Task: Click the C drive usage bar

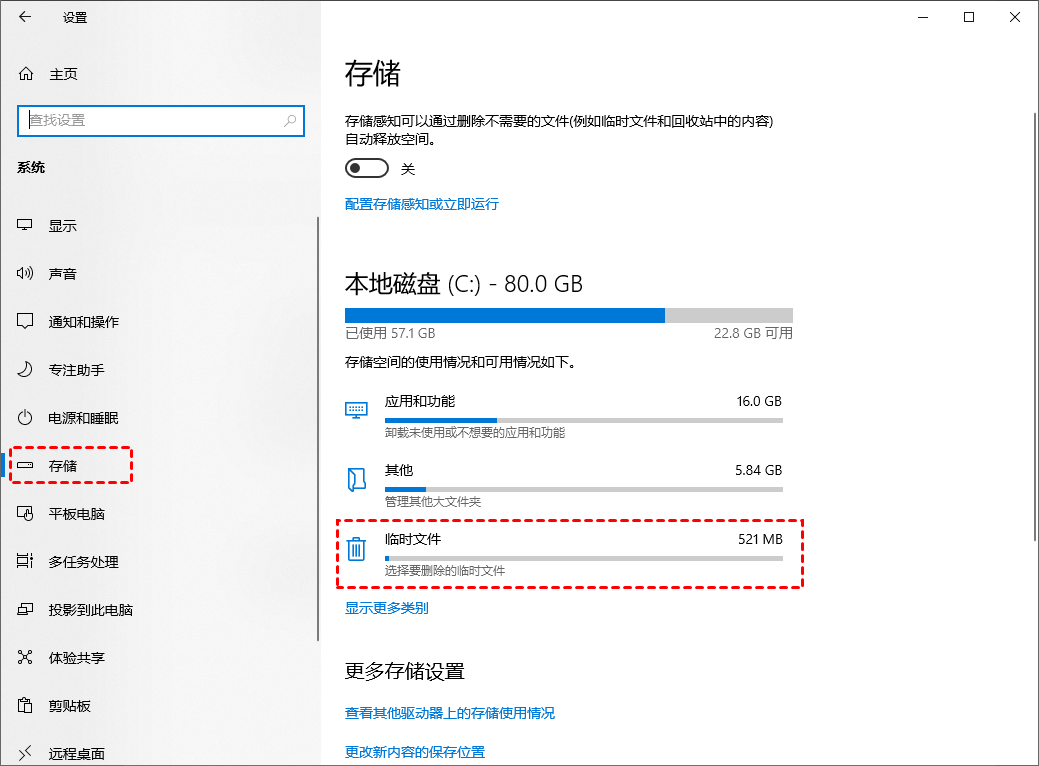Action: (x=568, y=315)
